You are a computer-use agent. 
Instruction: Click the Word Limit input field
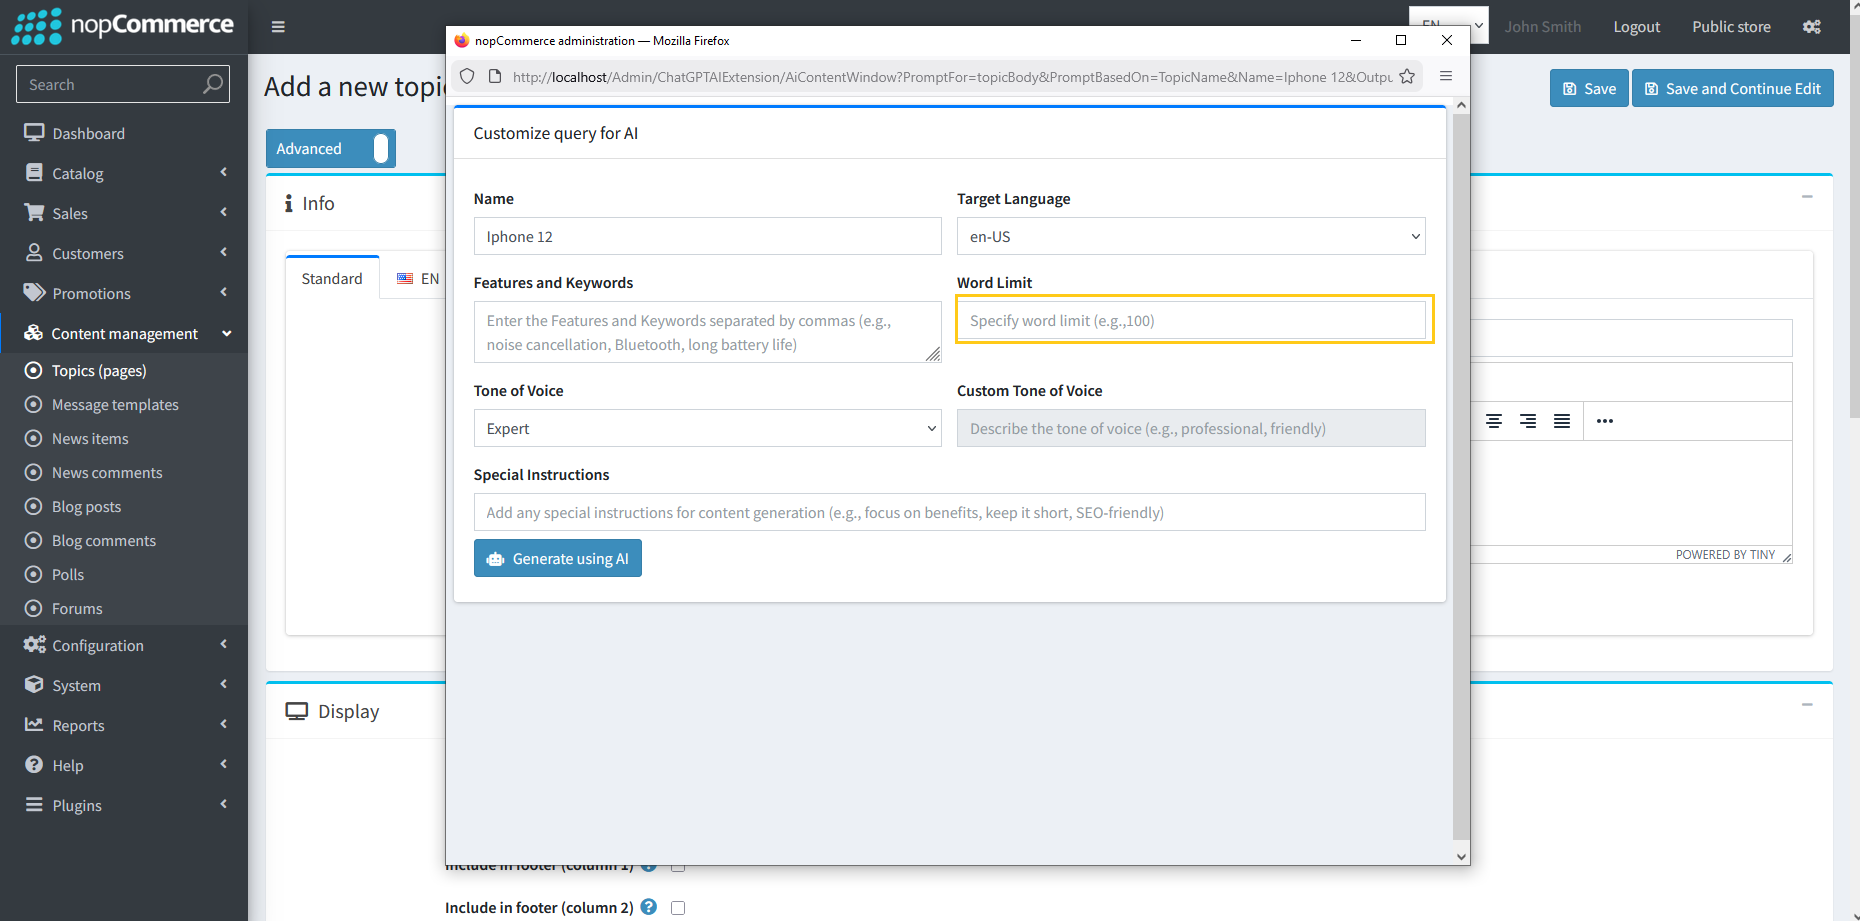1191,320
